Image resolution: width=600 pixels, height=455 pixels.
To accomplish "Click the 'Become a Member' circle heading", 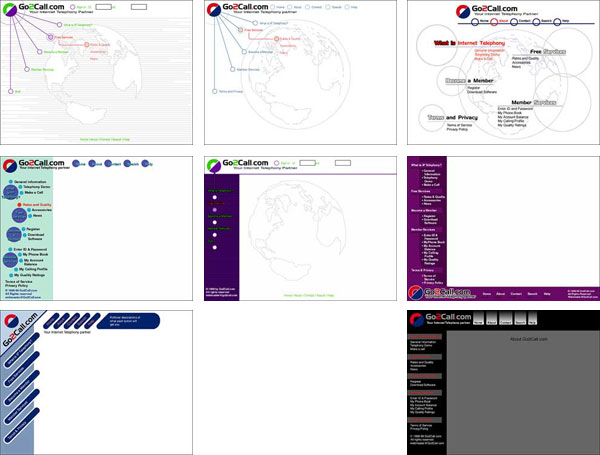I will (x=471, y=79).
